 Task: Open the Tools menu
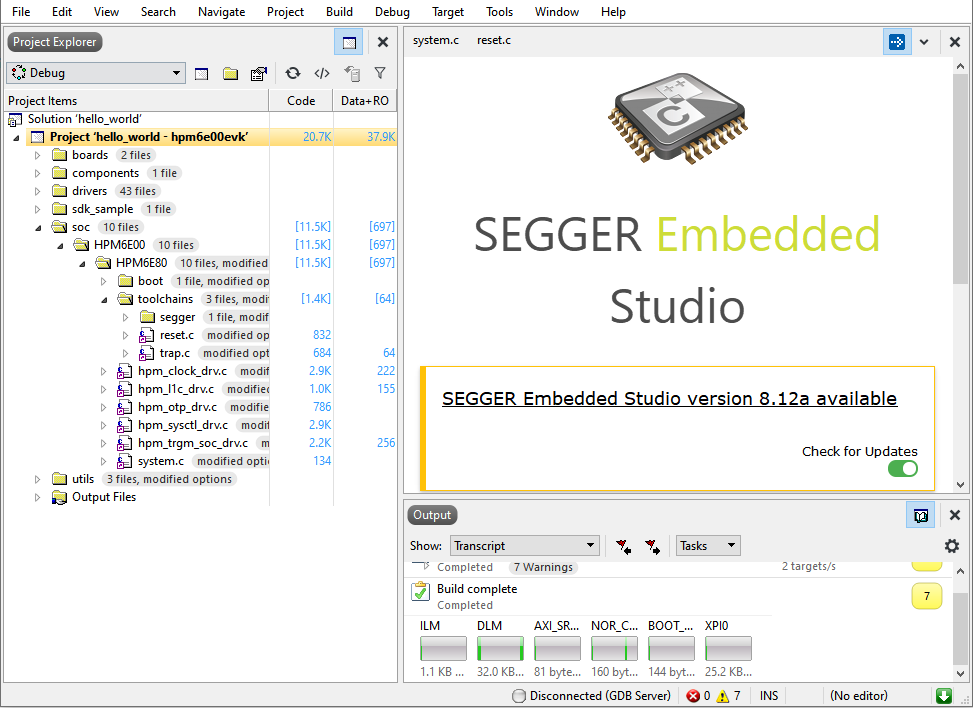(500, 12)
